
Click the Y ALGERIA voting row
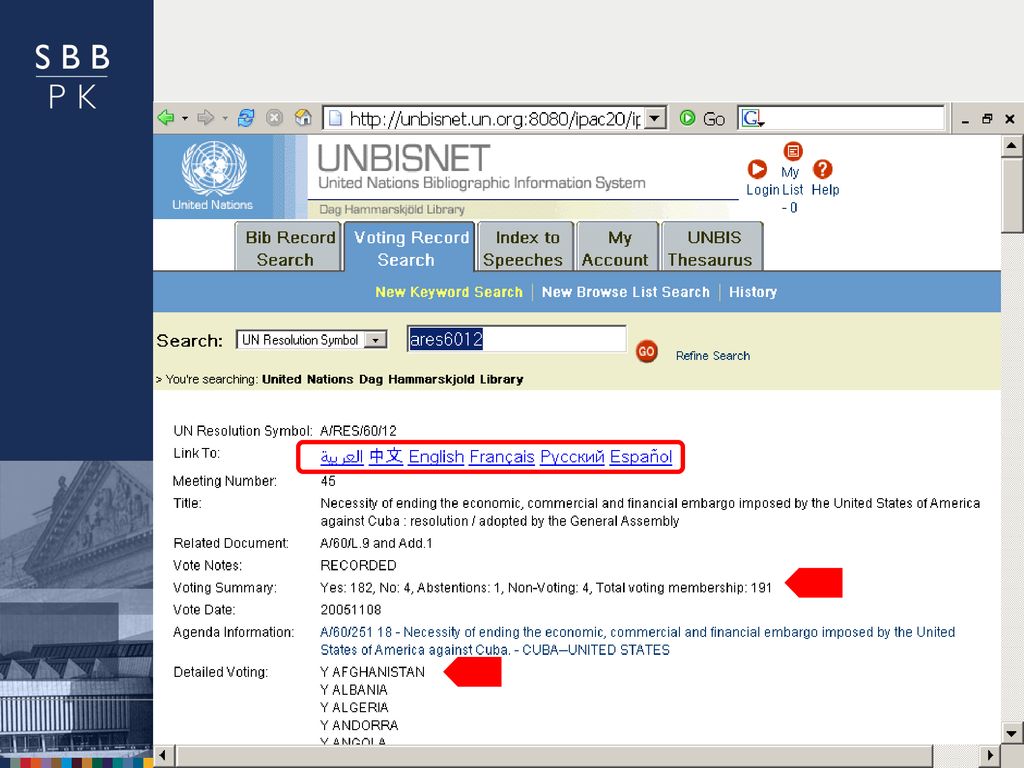(x=355, y=707)
